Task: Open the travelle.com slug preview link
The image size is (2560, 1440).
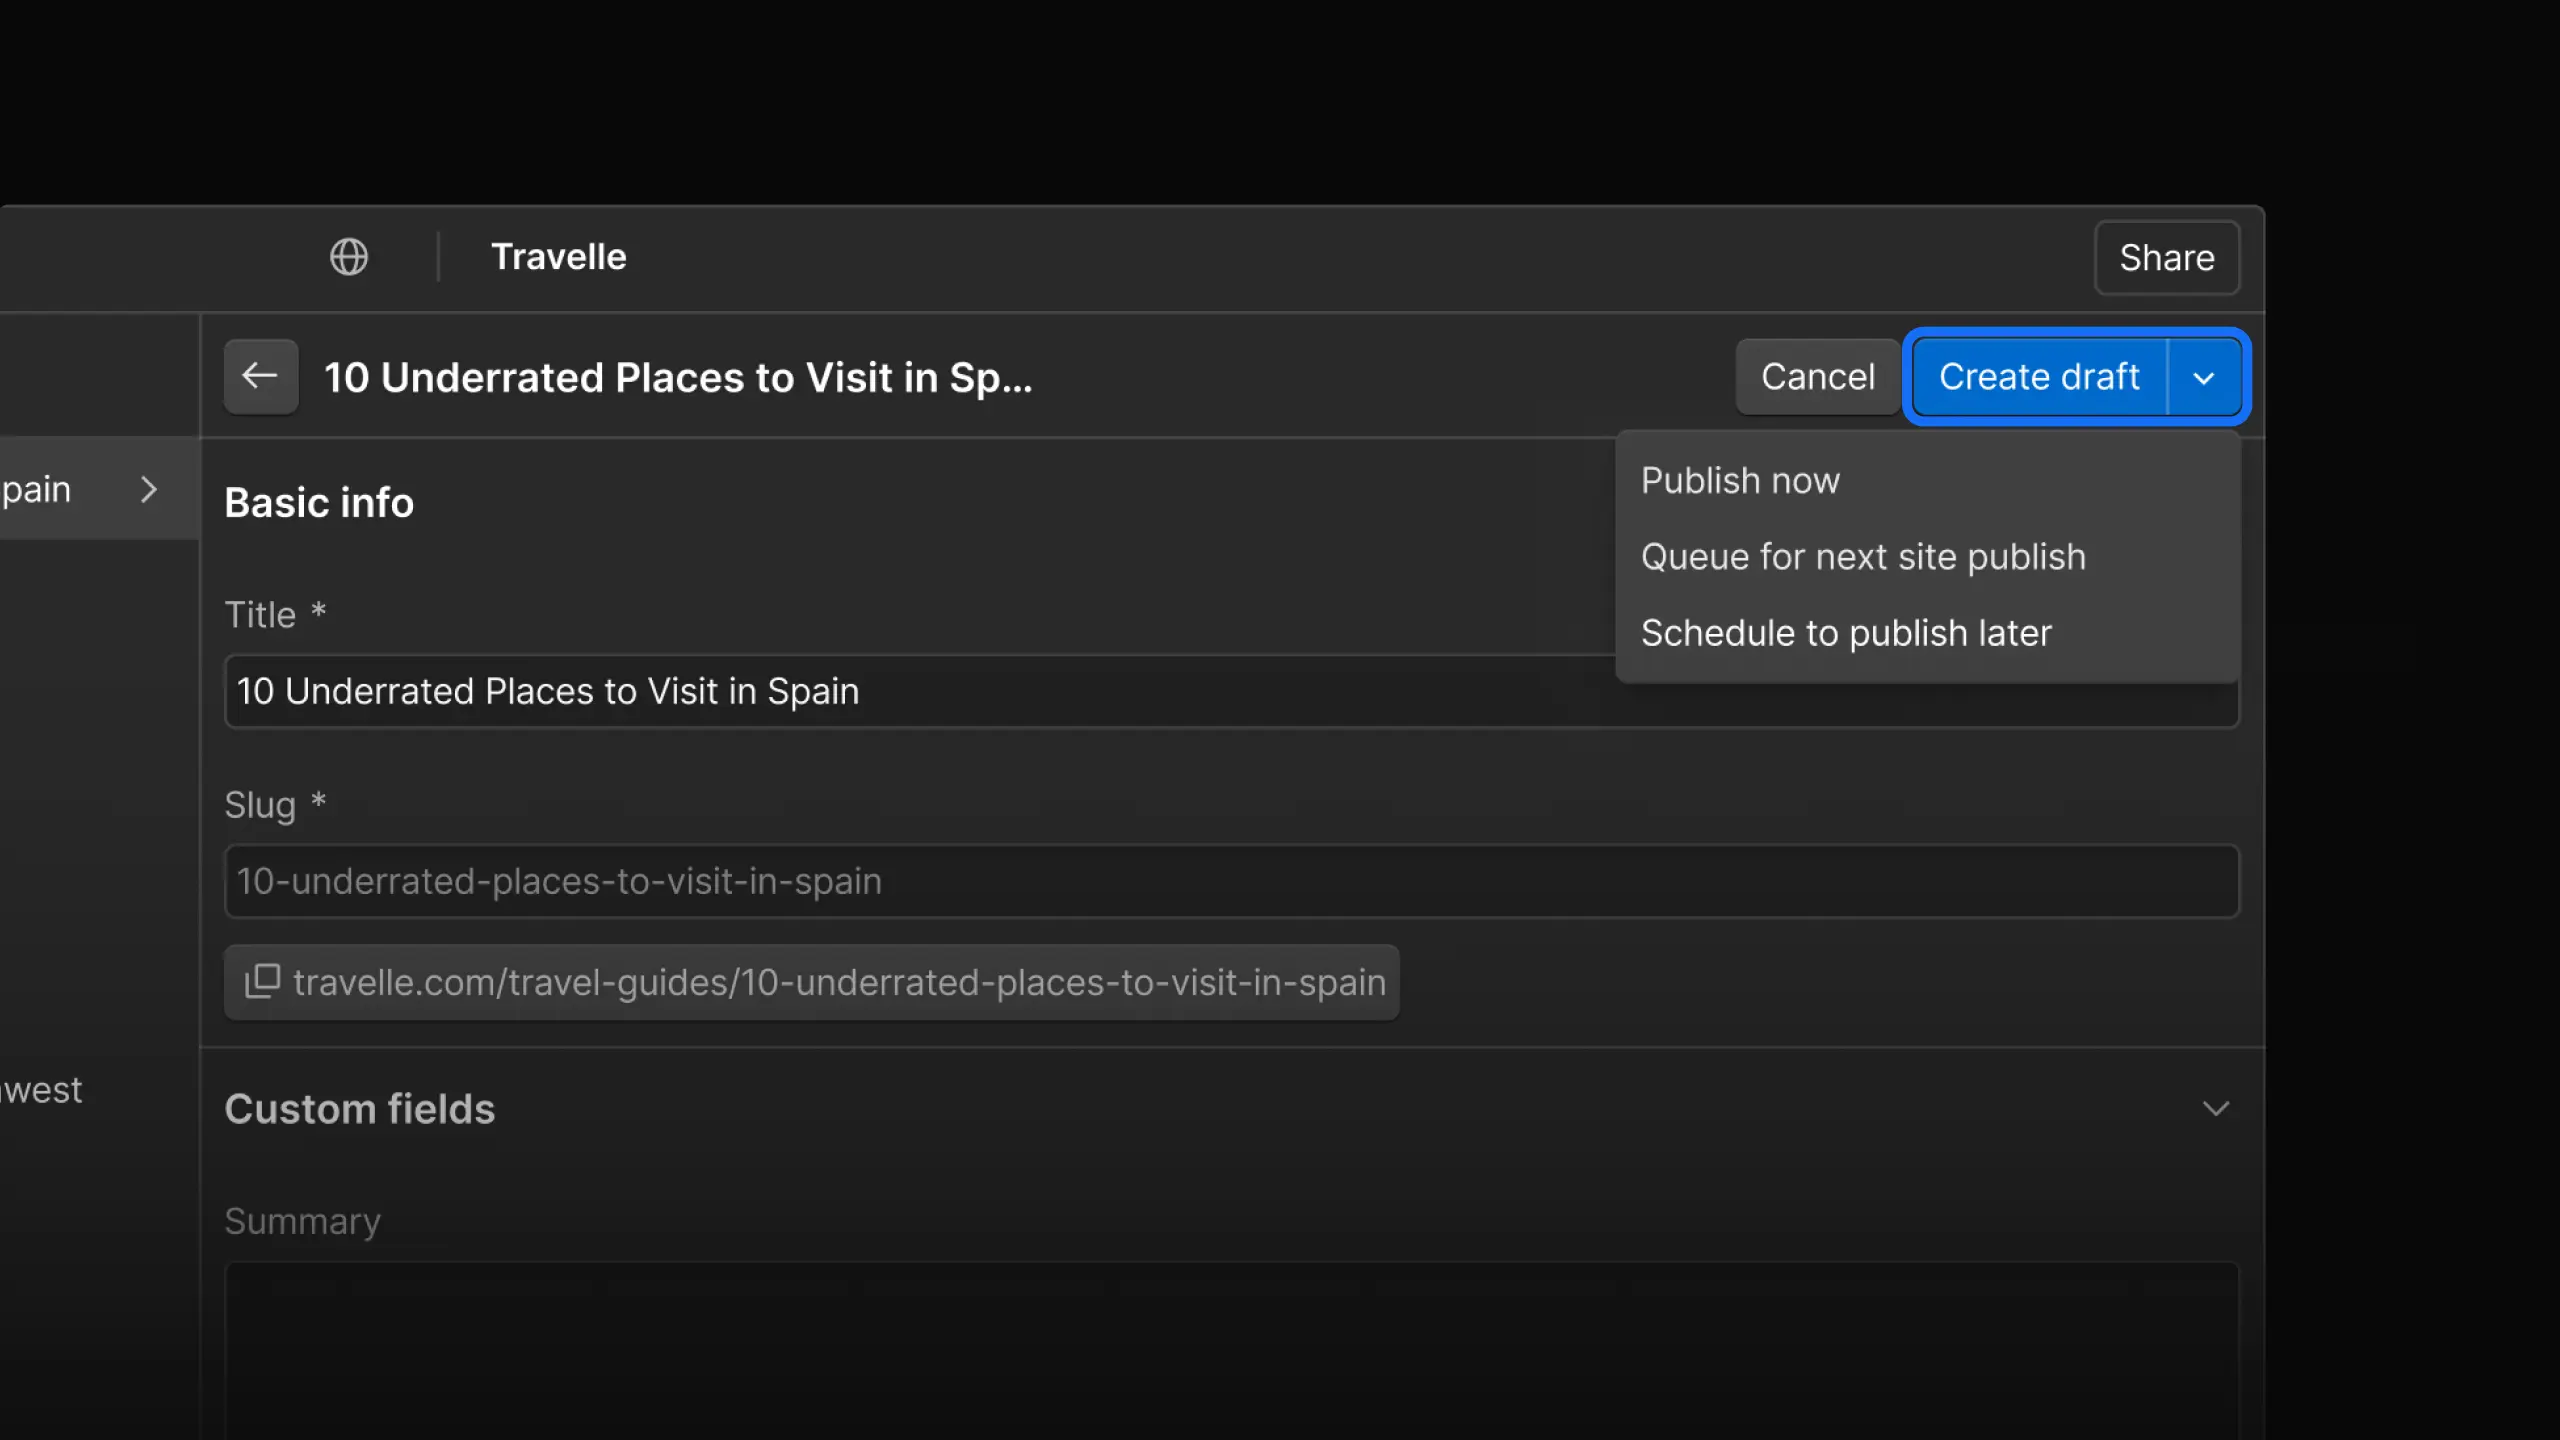Action: 838,982
